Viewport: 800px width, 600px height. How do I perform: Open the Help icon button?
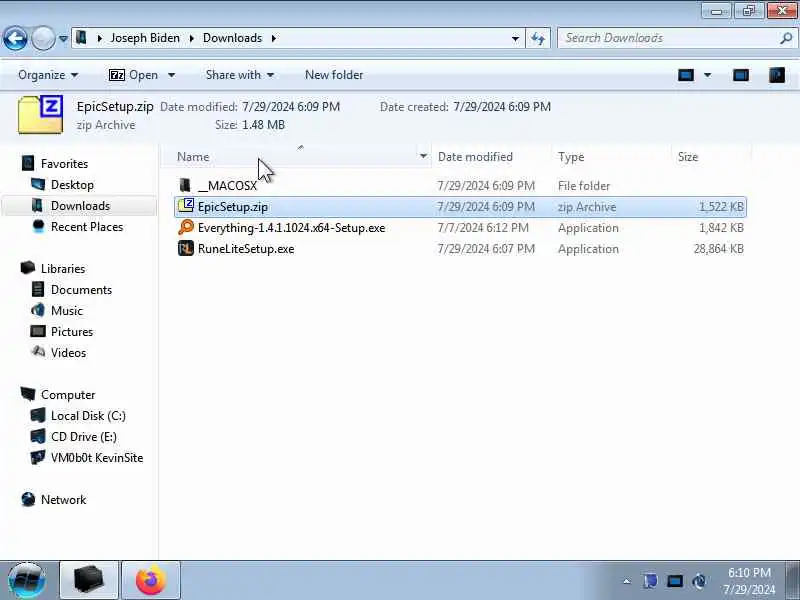pyautogui.click(x=777, y=76)
